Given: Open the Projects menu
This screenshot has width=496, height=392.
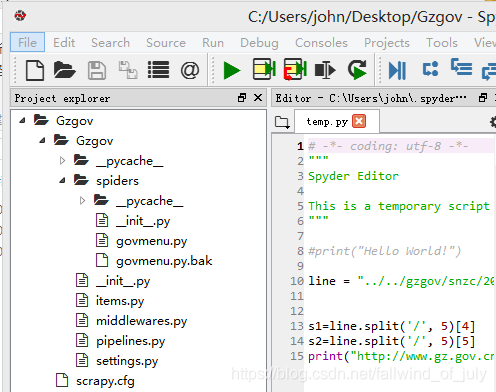Looking at the screenshot, I should tap(387, 42).
